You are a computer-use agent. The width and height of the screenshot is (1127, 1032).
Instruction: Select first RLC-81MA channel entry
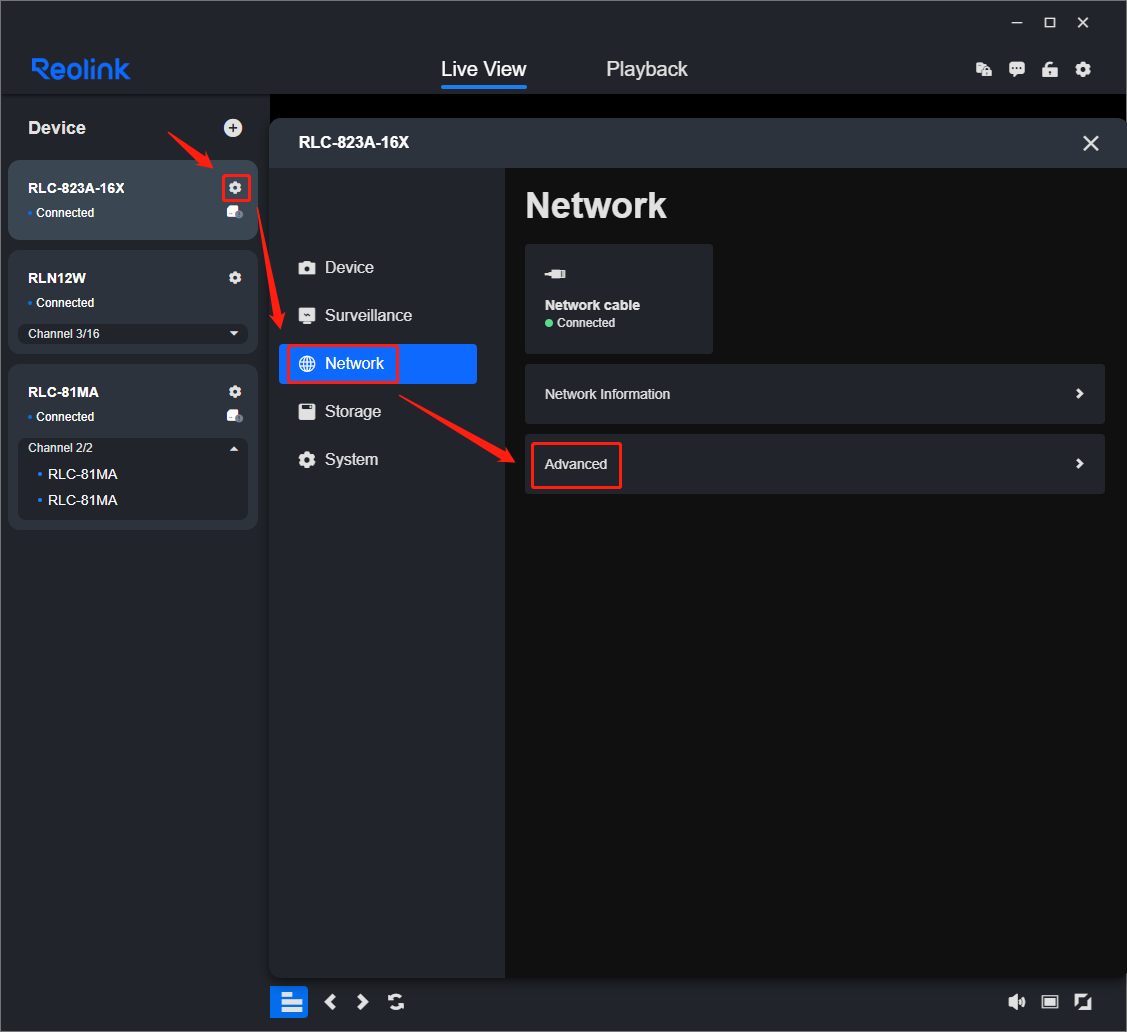click(82, 474)
